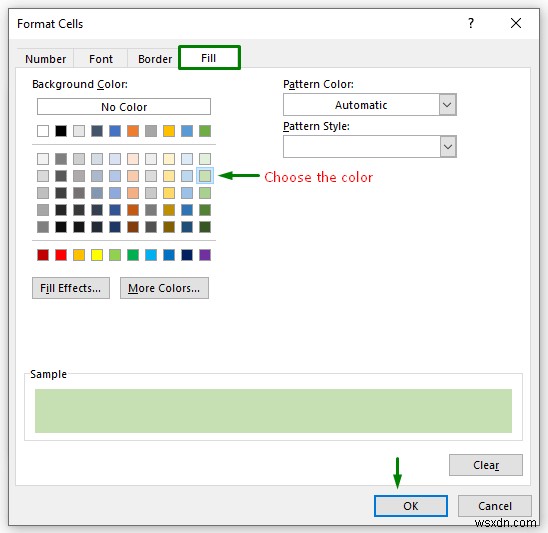Close the Format Cells dialog
548x533 pixels.
[516, 23]
